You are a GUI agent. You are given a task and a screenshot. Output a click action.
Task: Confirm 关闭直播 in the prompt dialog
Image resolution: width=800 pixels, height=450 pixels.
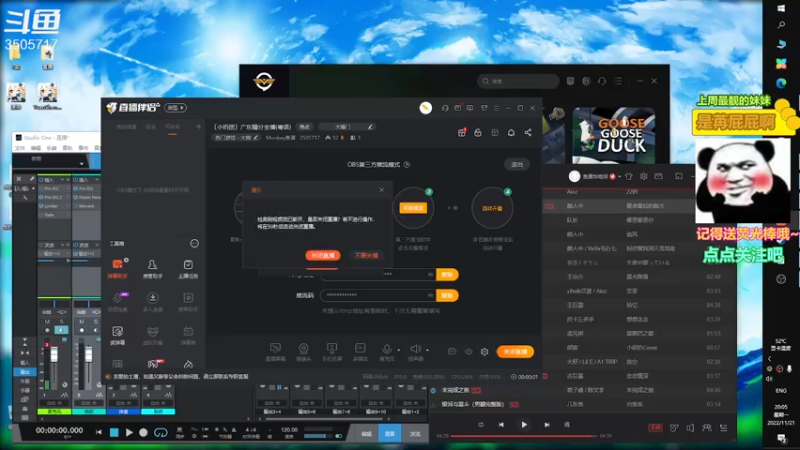point(323,255)
